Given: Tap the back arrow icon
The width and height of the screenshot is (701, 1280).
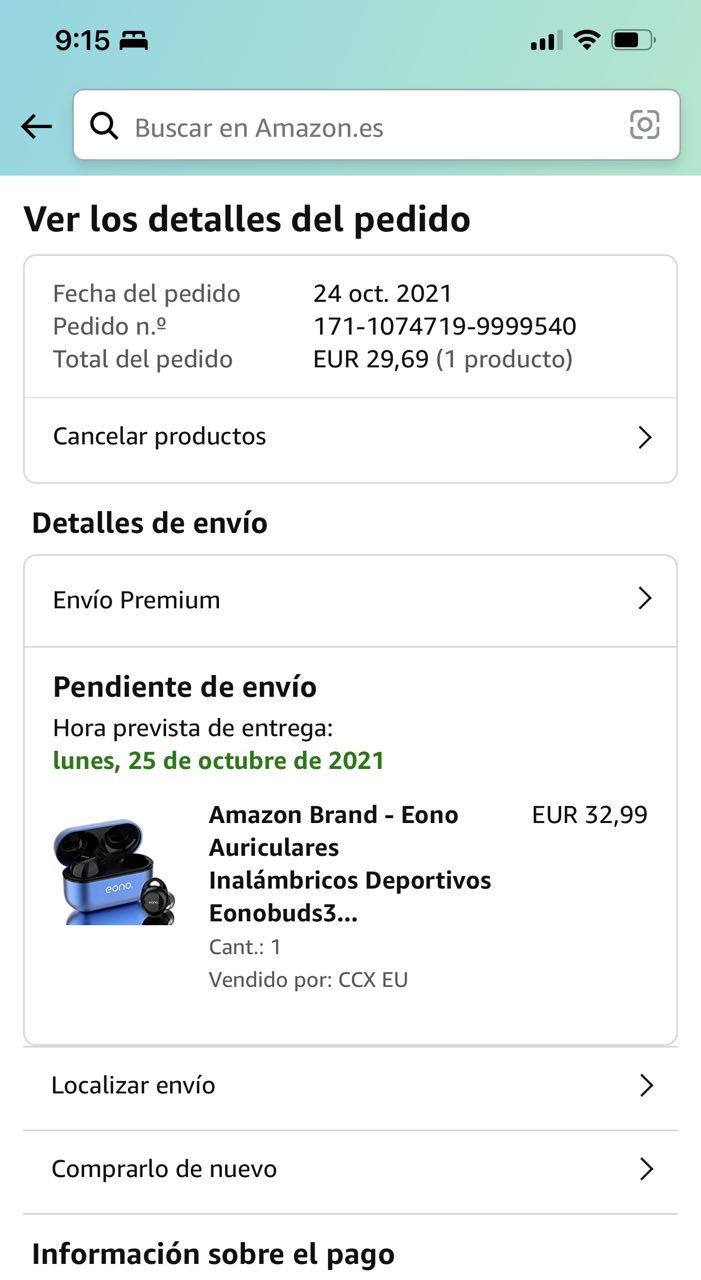Looking at the screenshot, I should [x=36, y=126].
